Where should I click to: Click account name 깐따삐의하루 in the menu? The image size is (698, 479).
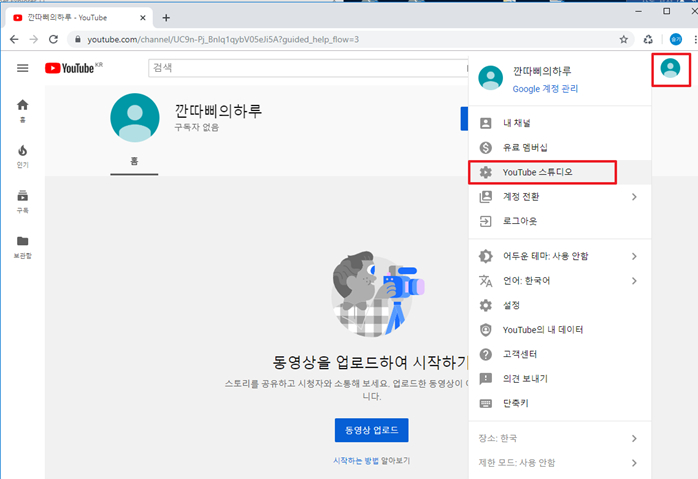(x=542, y=71)
